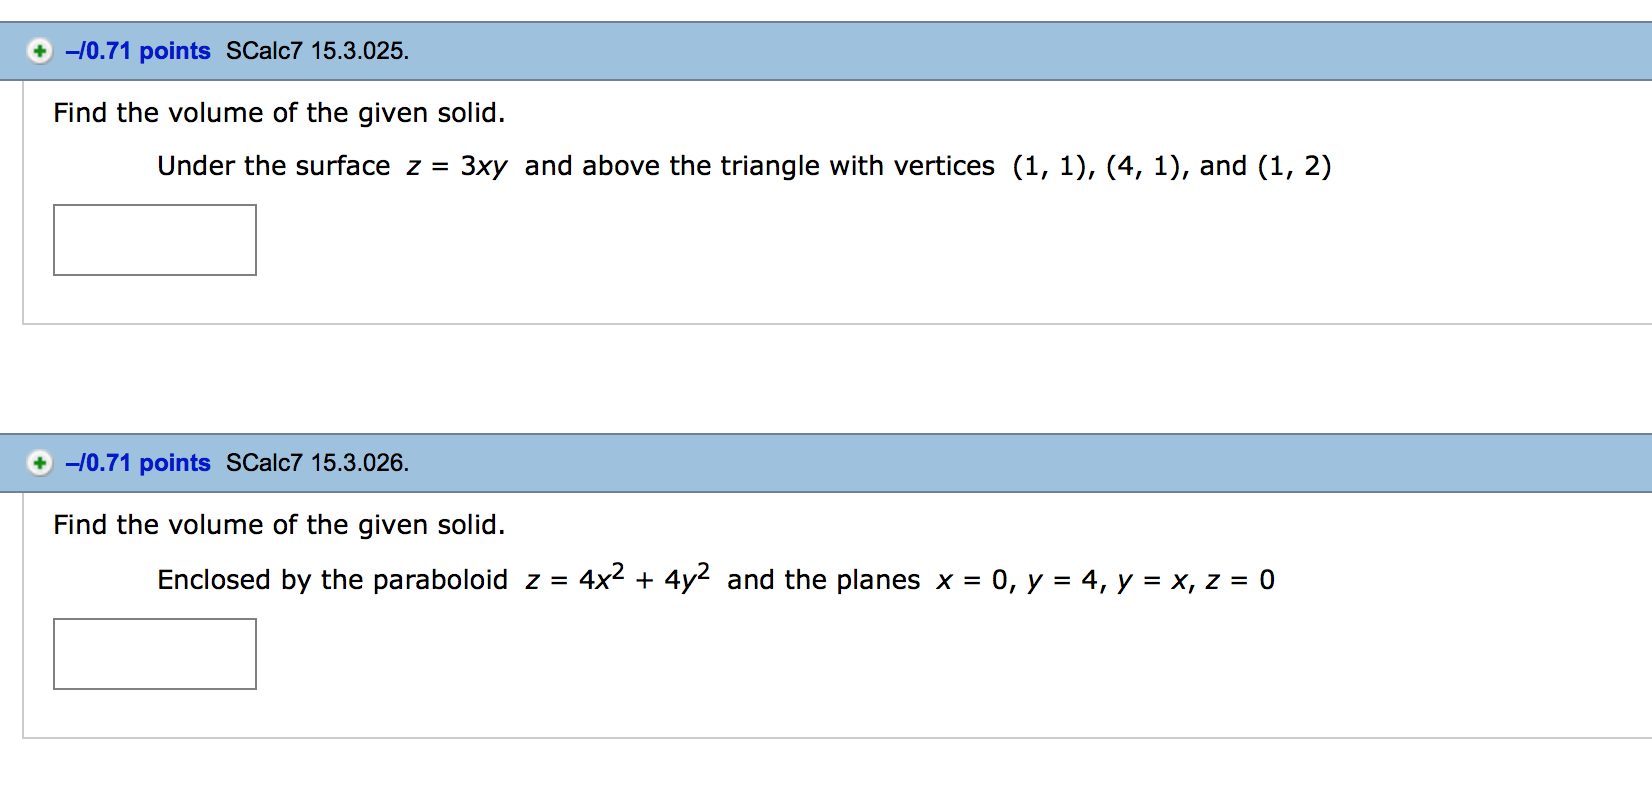Open the expand icon beside '-/0.71 points' on top

click(39, 51)
